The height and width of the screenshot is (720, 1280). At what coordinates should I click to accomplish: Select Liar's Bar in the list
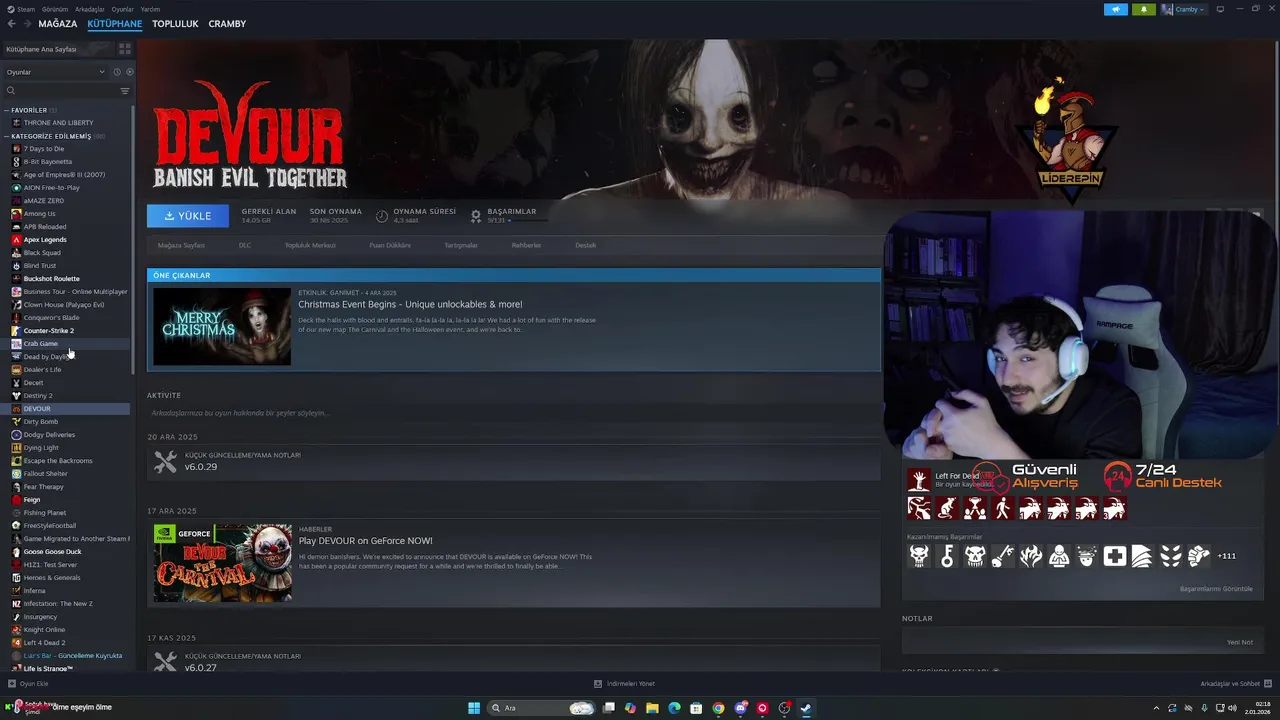[67, 656]
